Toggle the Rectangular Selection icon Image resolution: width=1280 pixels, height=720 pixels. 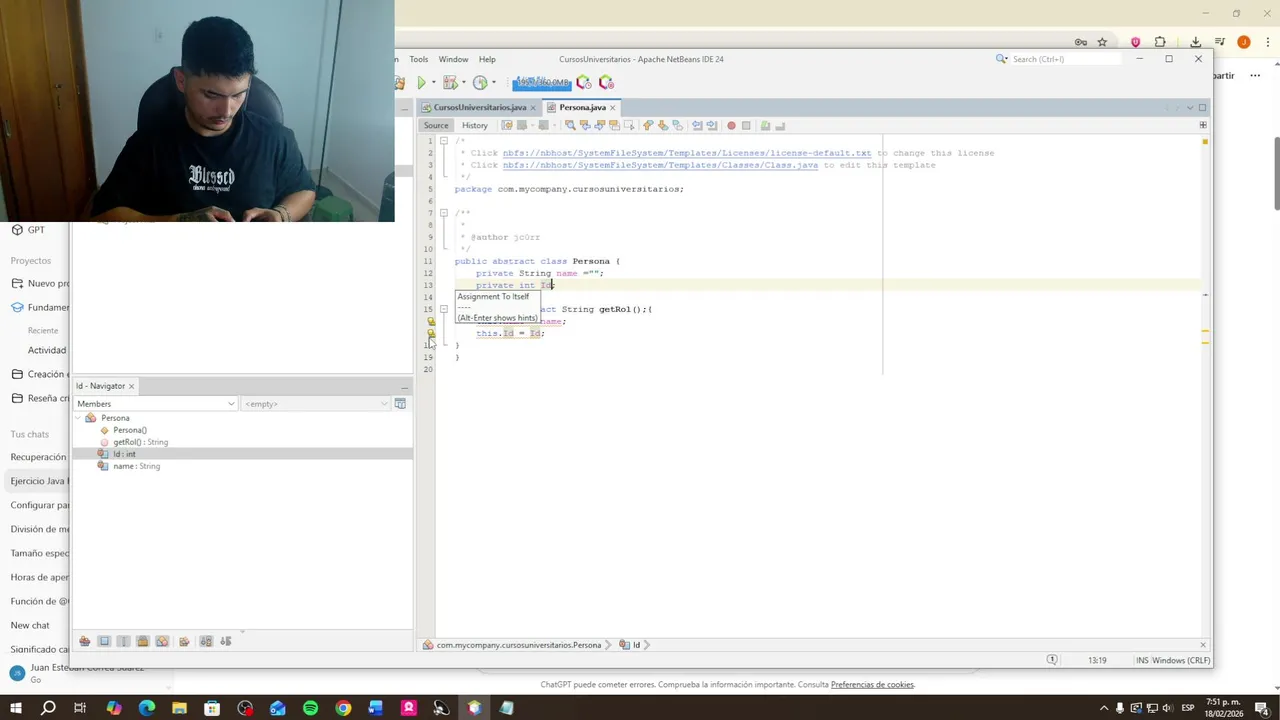(x=629, y=125)
